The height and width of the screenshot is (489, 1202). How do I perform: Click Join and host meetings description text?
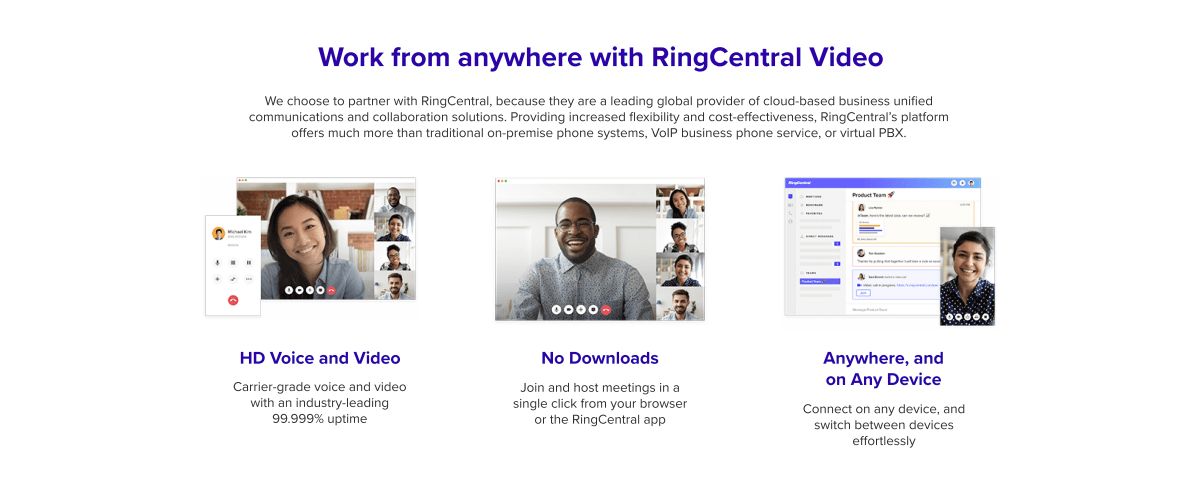(600, 403)
